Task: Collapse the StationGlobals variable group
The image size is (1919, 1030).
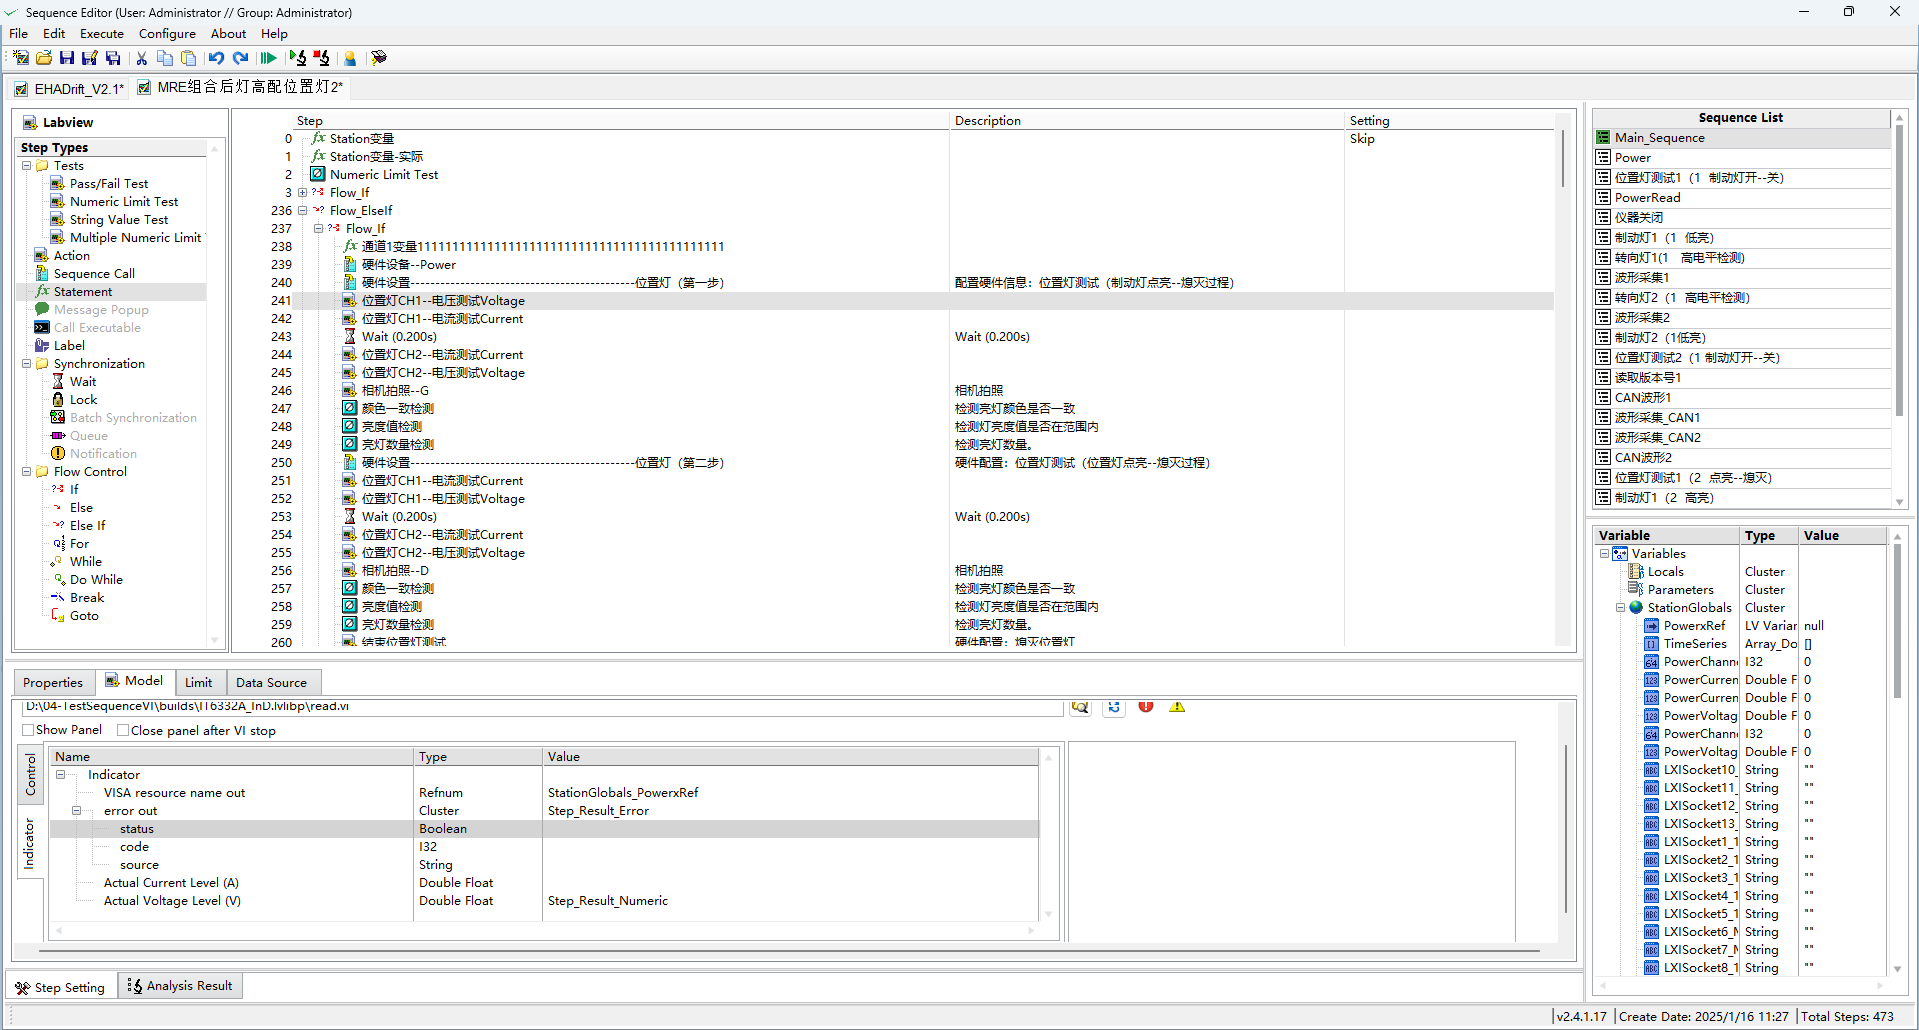Action: coord(1620,607)
